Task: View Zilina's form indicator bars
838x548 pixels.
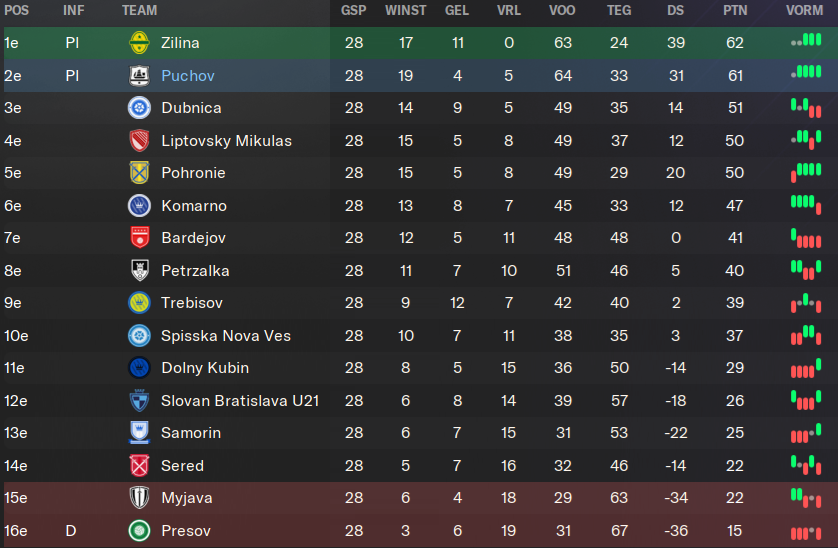Action: point(806,40)
